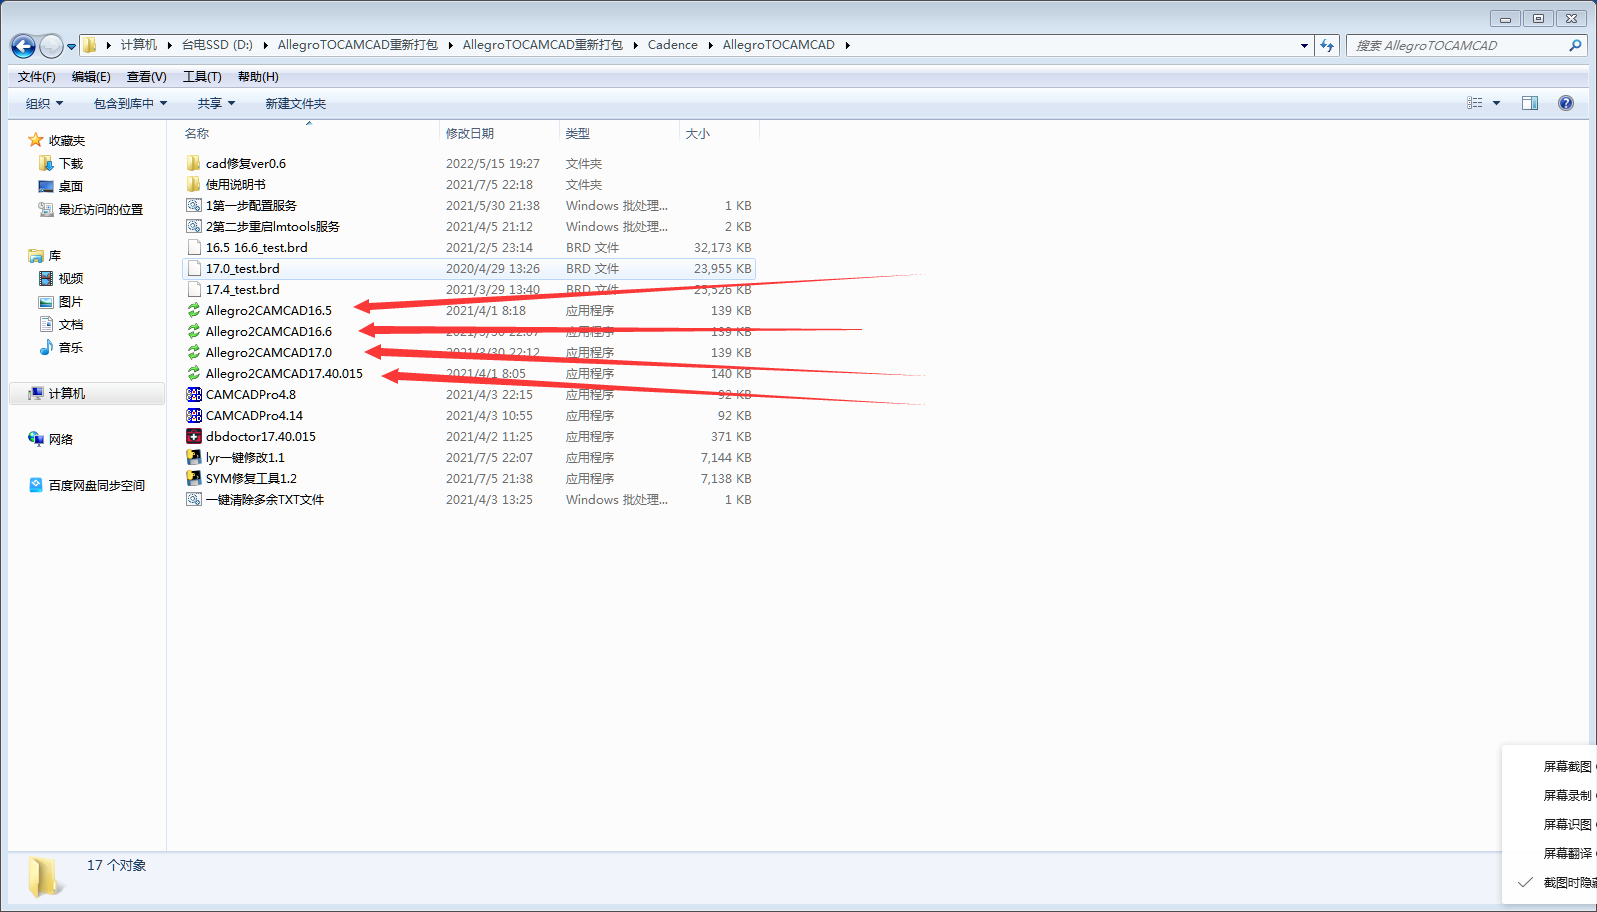Screen dimensions: 1597x912
Task: Sort files by the 大小 column header
Action: tap(698, 133)
